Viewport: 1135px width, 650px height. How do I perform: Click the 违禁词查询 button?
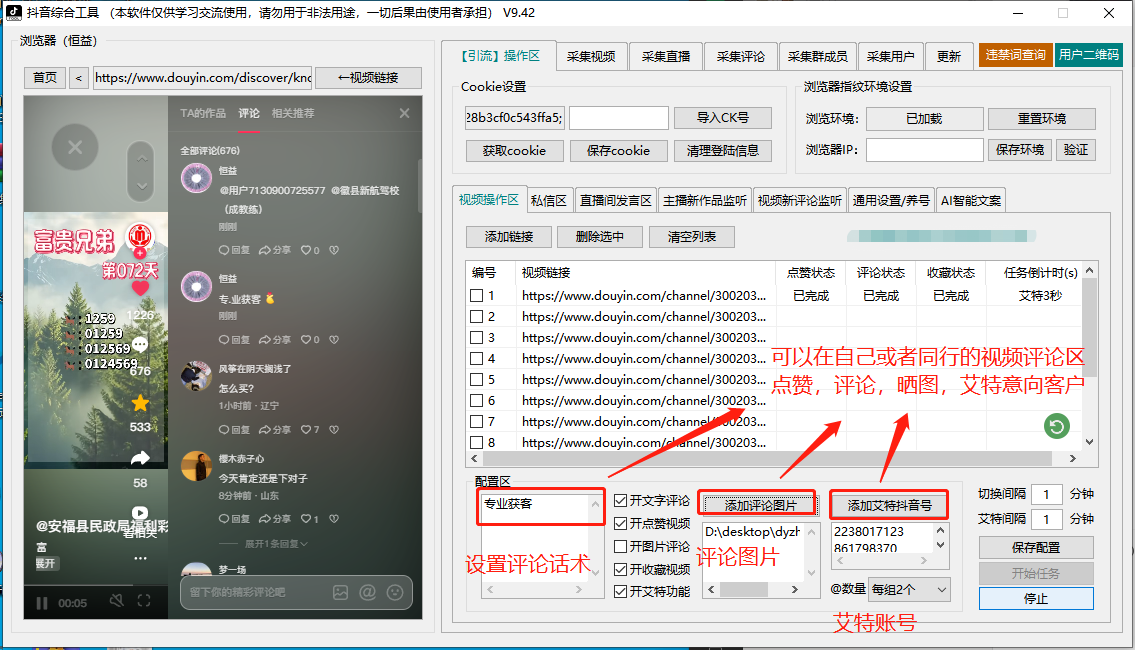coord(1015,56)
